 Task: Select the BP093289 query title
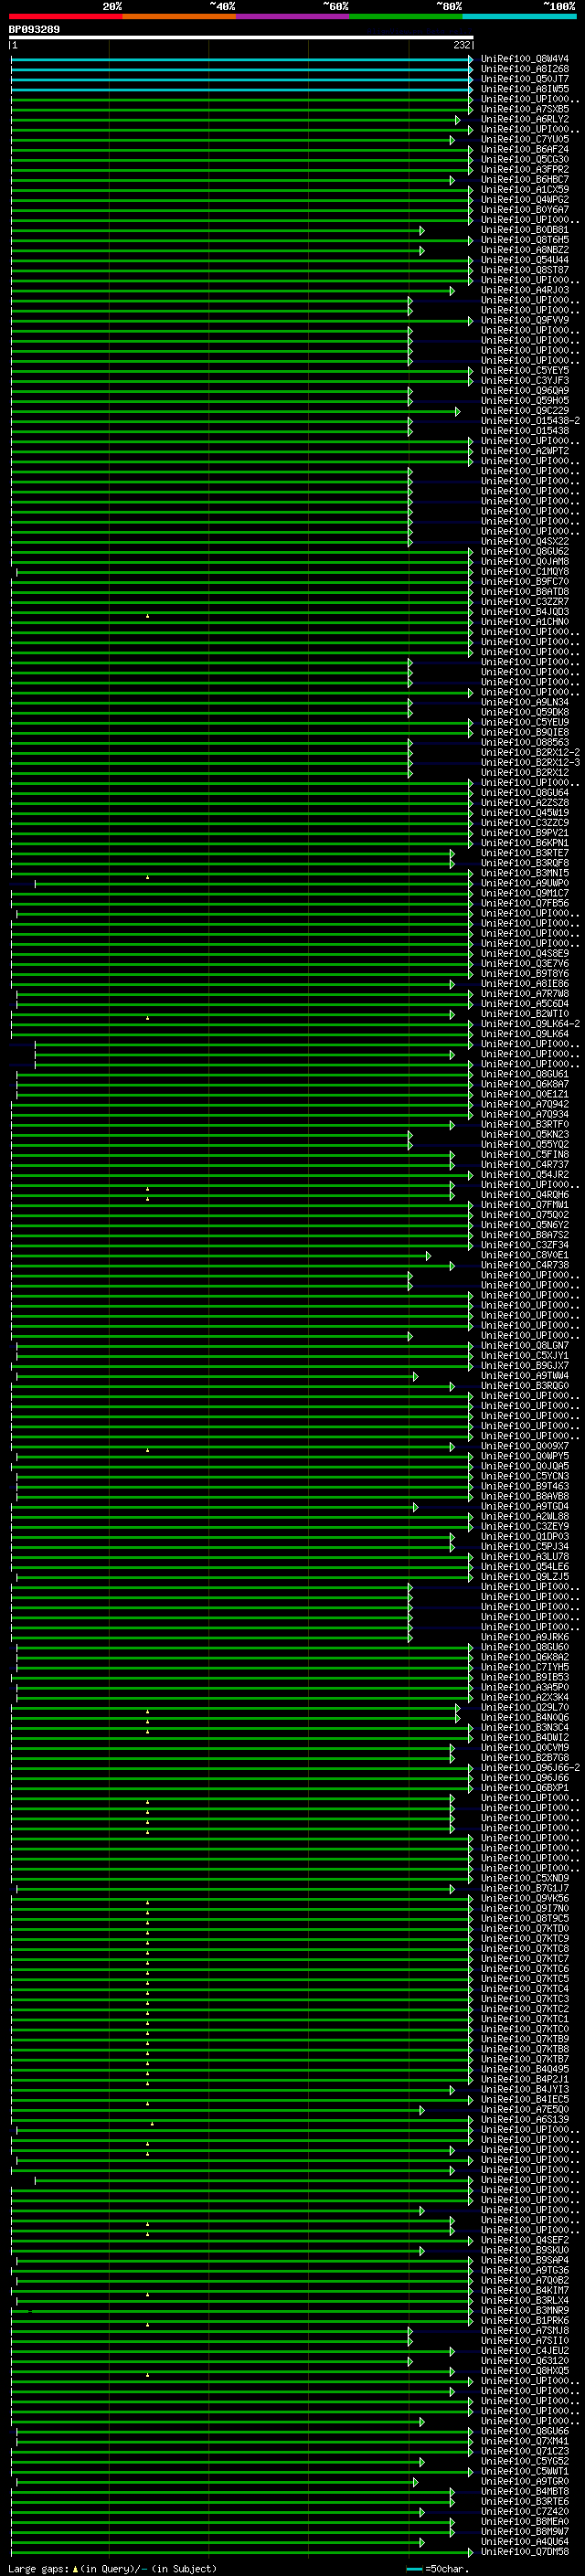34,30
